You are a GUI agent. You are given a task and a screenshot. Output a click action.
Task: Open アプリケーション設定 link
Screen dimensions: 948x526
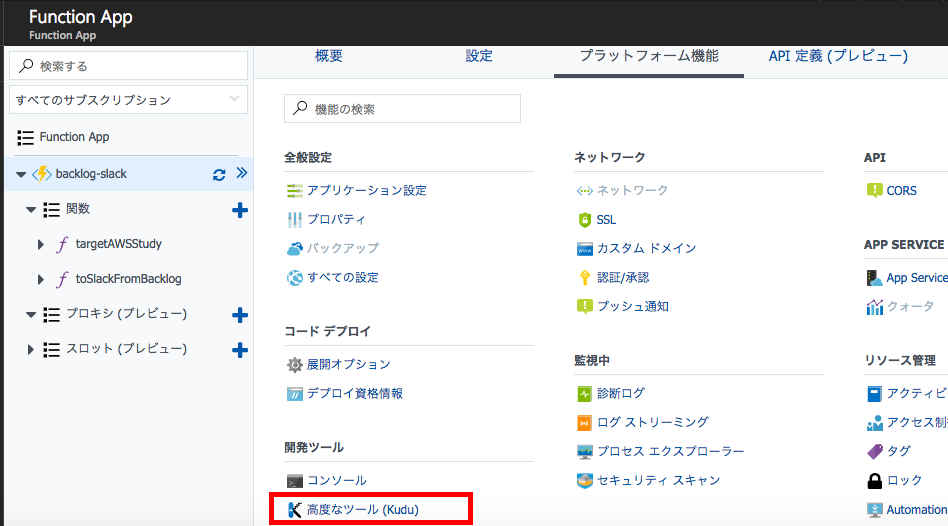(x=366, y=190)
